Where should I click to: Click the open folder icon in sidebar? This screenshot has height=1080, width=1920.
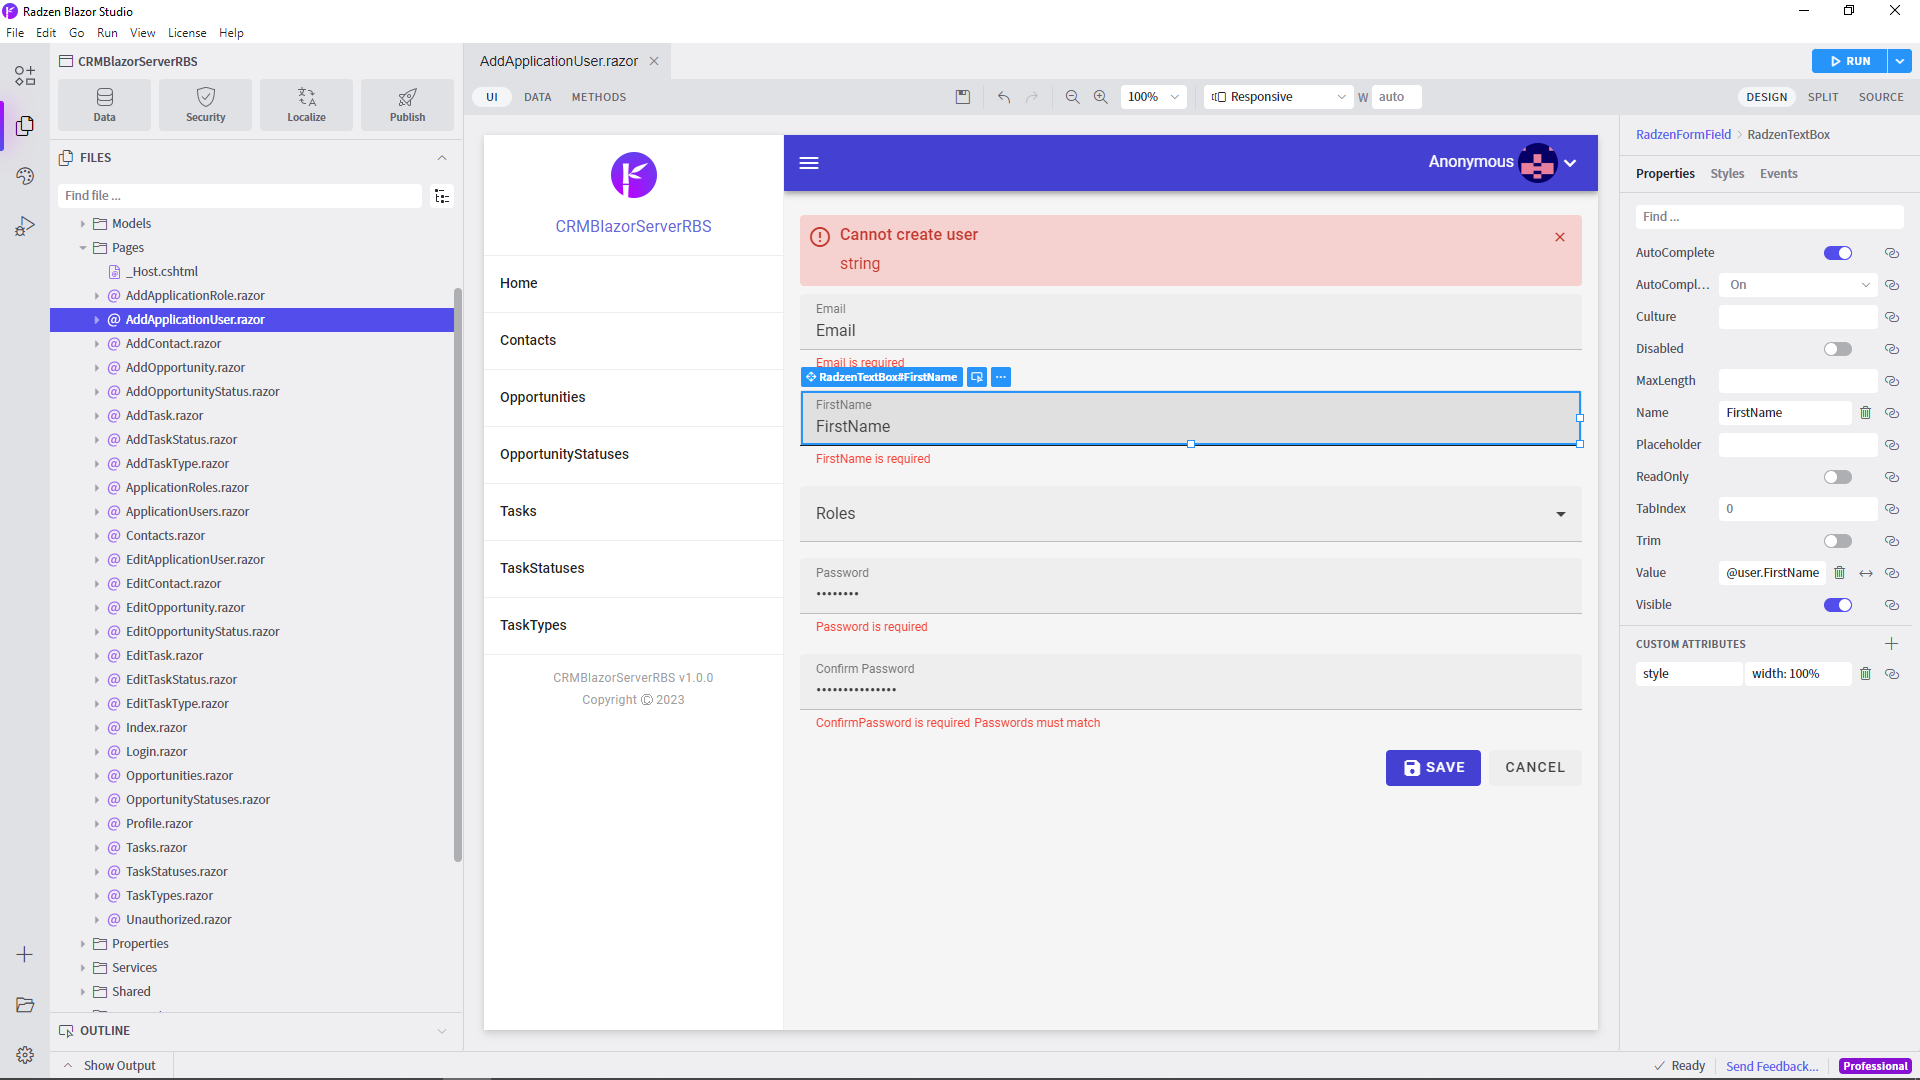[25, 1005]
